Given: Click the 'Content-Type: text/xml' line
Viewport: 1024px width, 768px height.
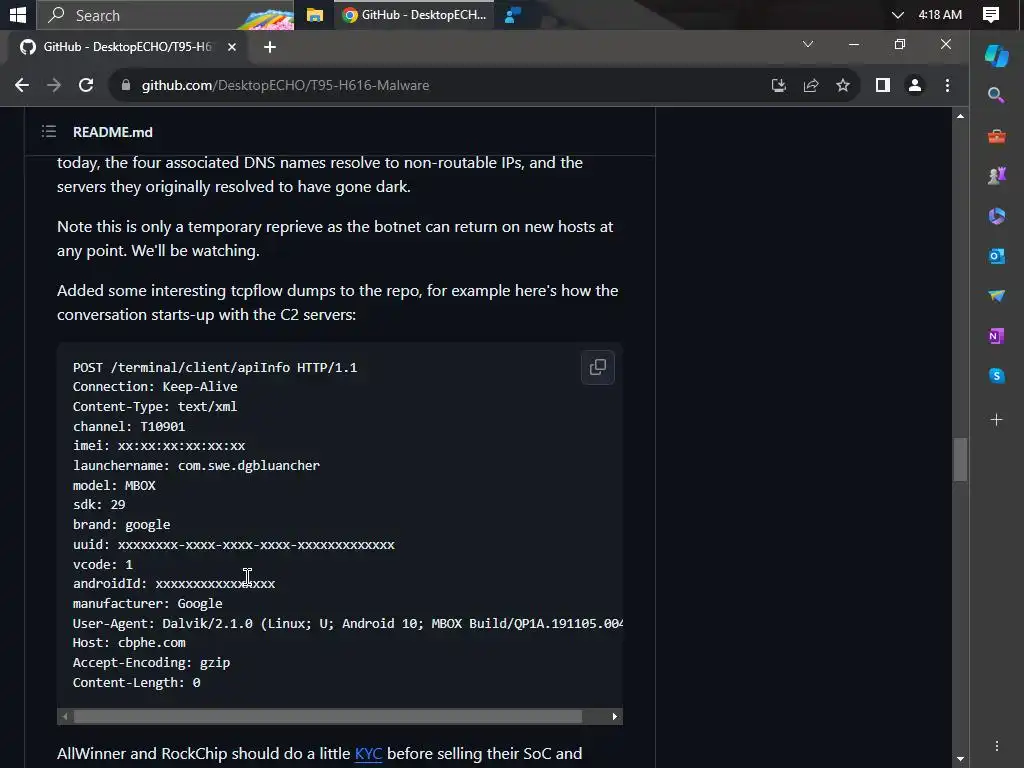Looking at the screenshot, I should pos(155,406).
